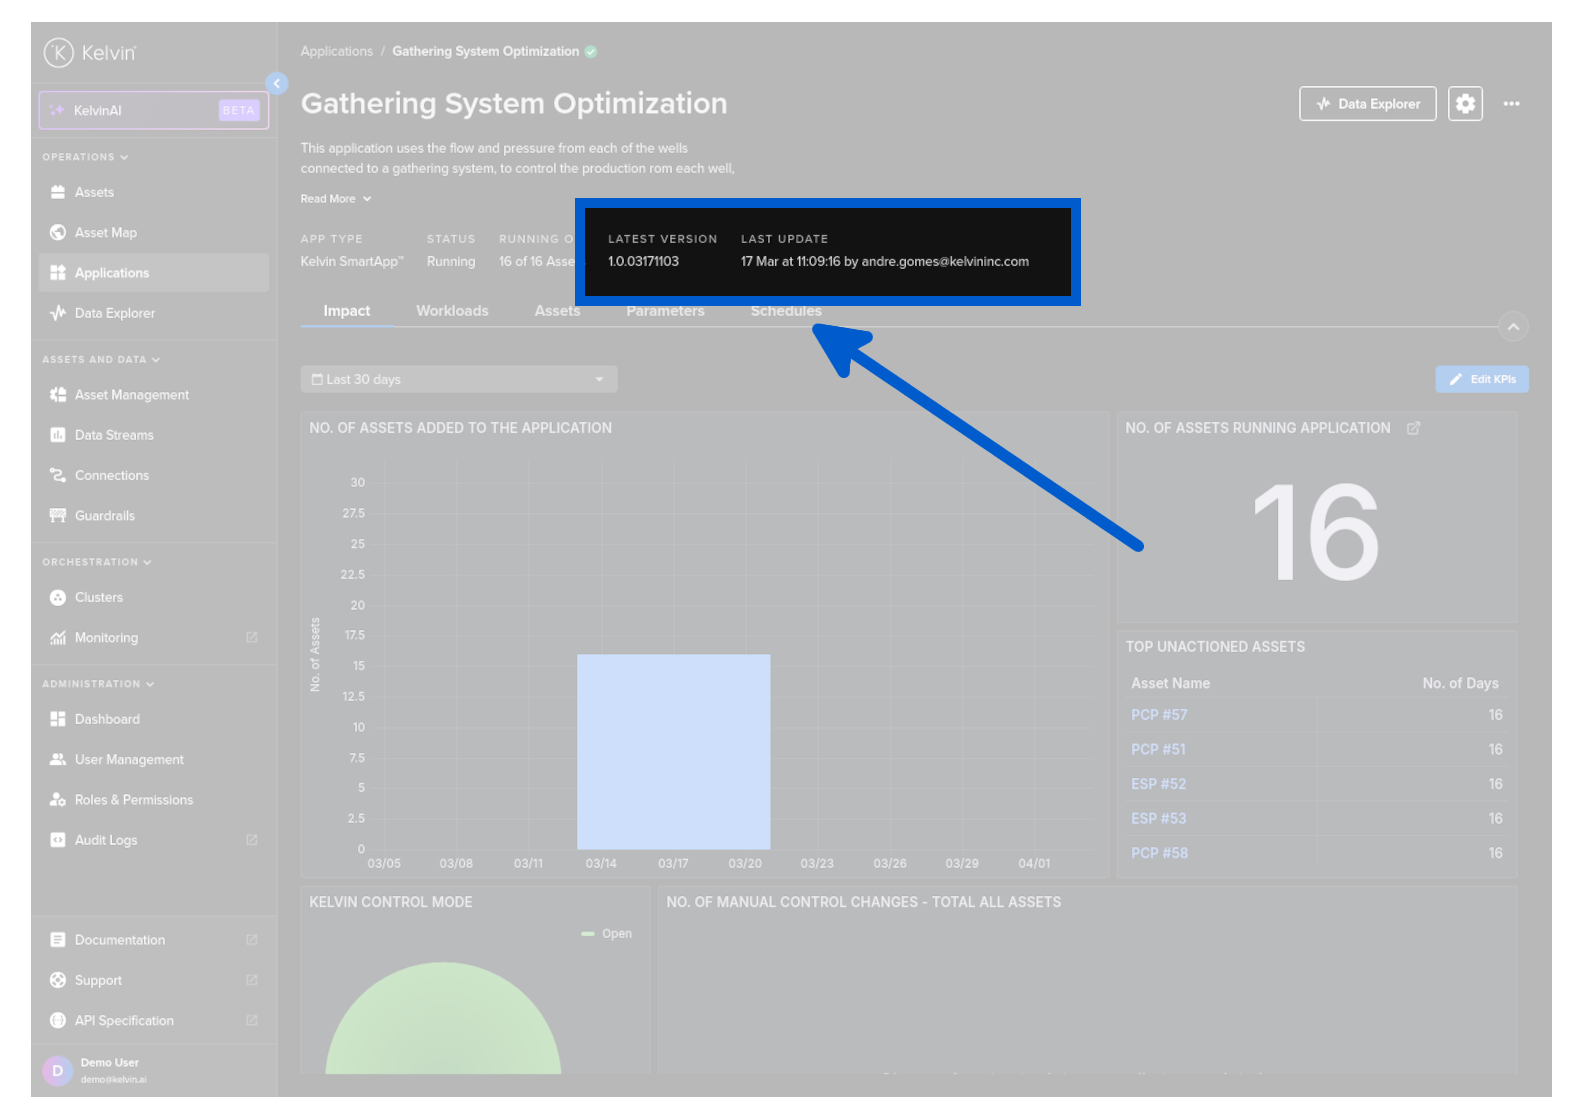Click the PCP #57 asset link
The height and width of the screenshot is (1120, 1584).
(1159, 715)
